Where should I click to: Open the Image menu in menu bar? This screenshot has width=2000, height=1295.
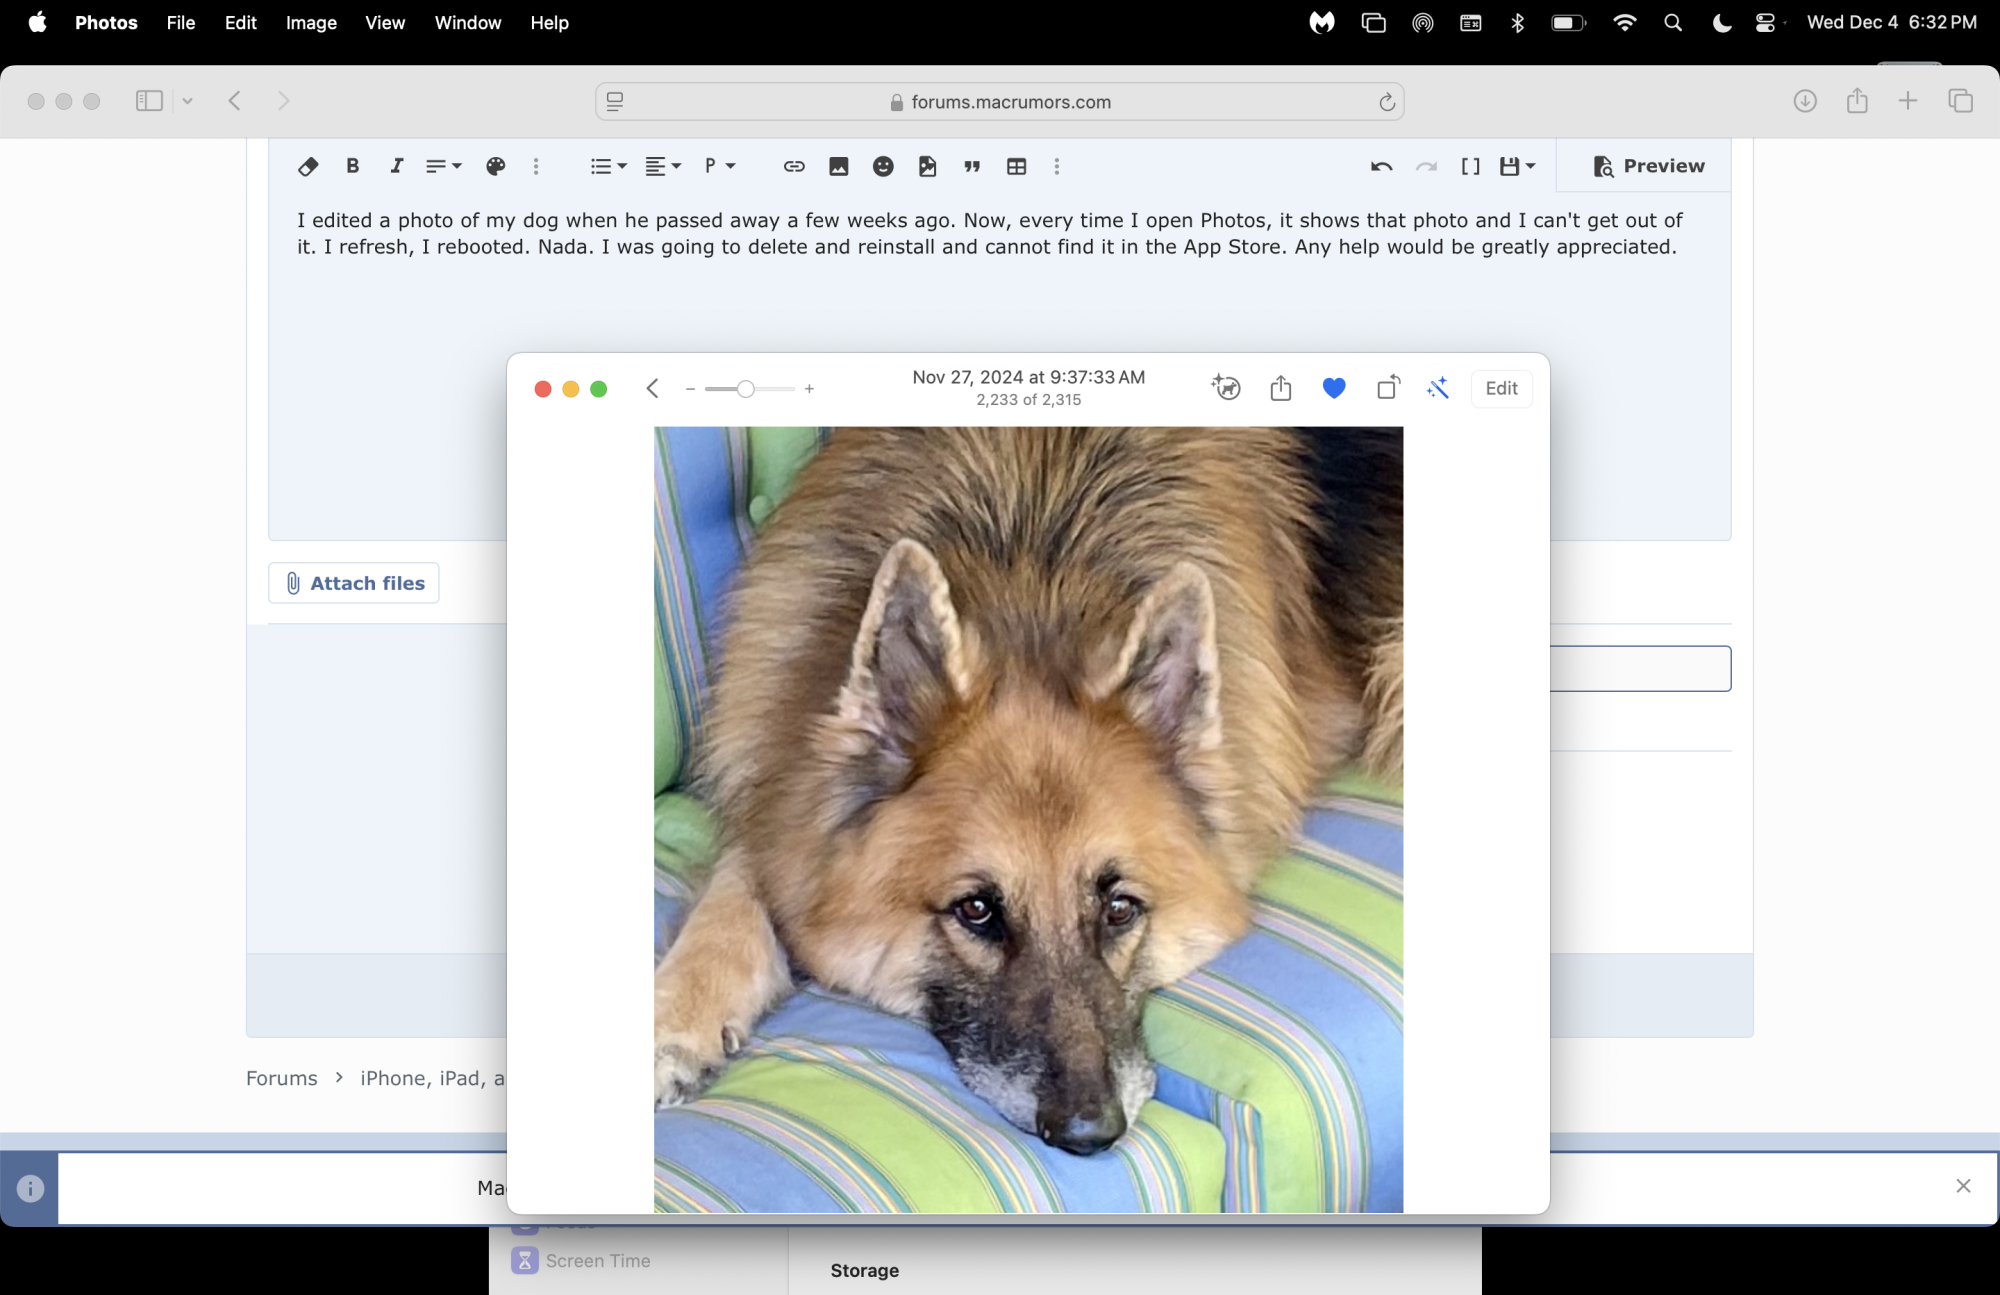point(311,23)
